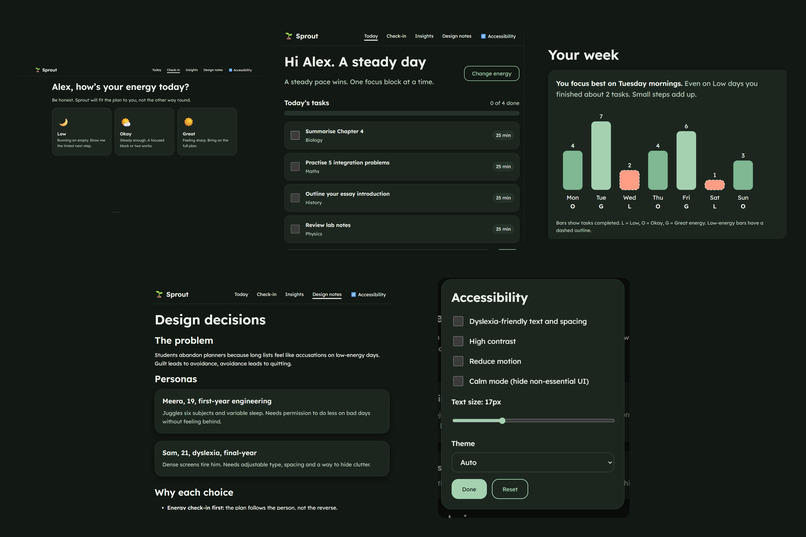Click the 25 min badge on Review lab notes
806x537 pixels.
(x=503, y=229)
